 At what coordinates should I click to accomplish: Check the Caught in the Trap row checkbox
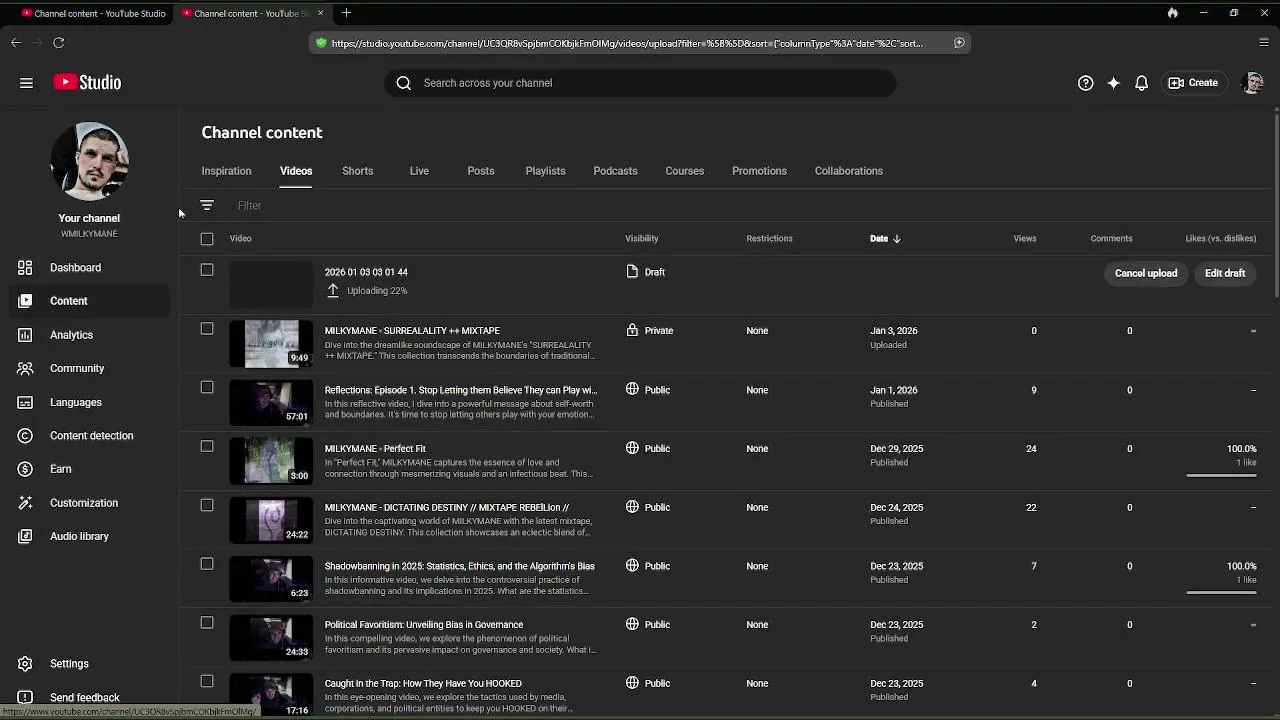coord(207,681)
